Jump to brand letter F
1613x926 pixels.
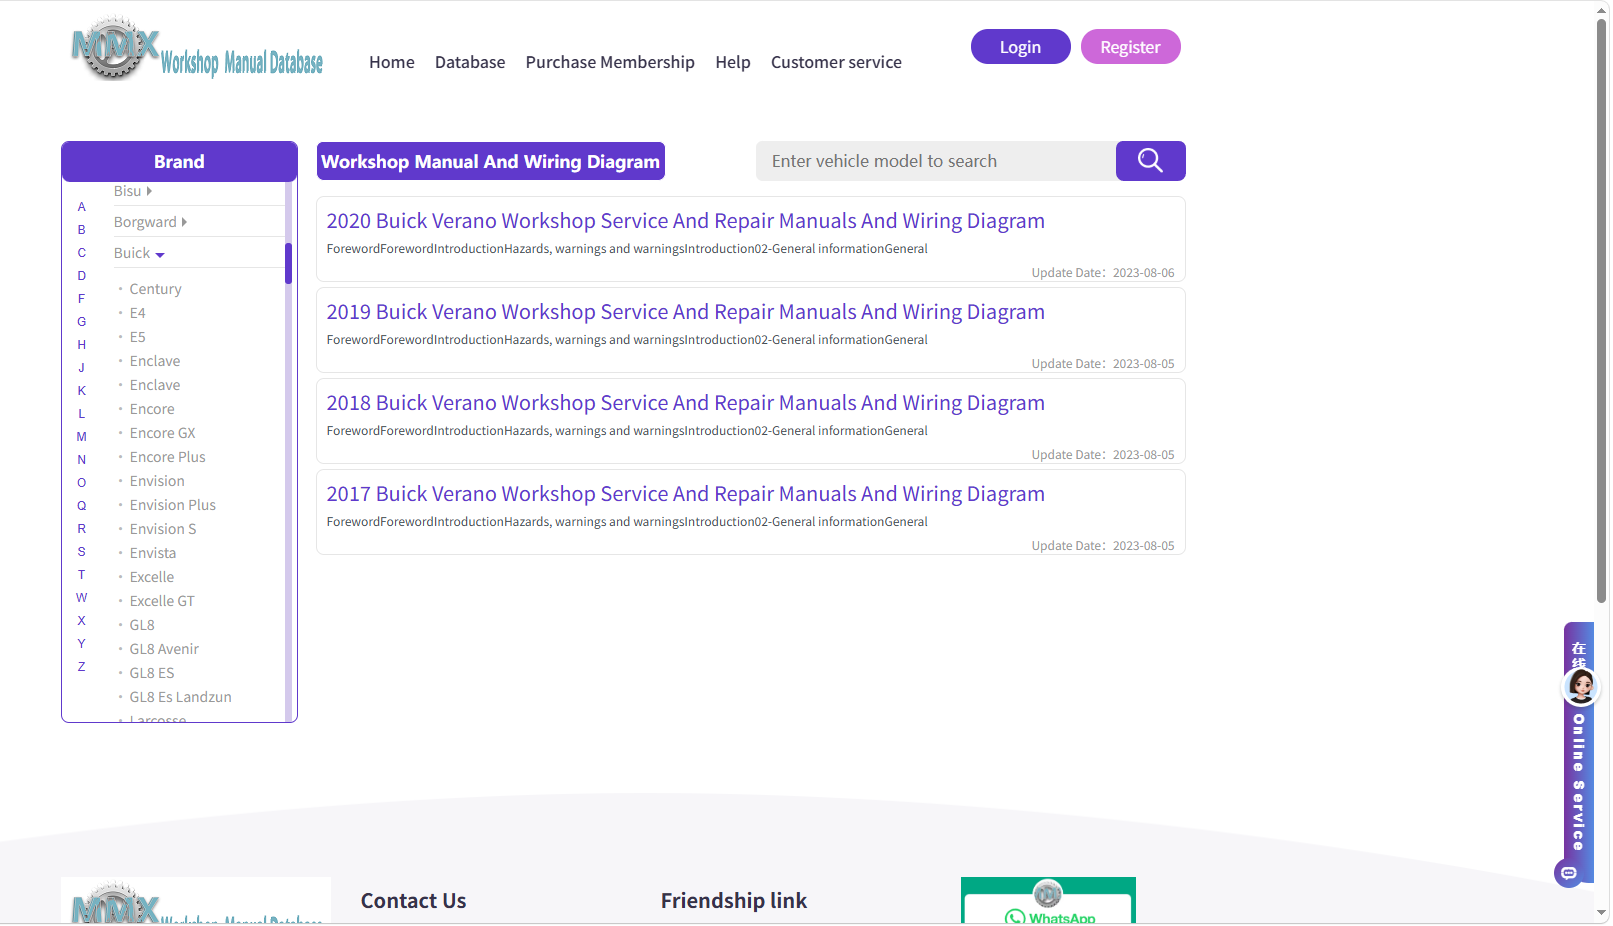pos(82,299)
